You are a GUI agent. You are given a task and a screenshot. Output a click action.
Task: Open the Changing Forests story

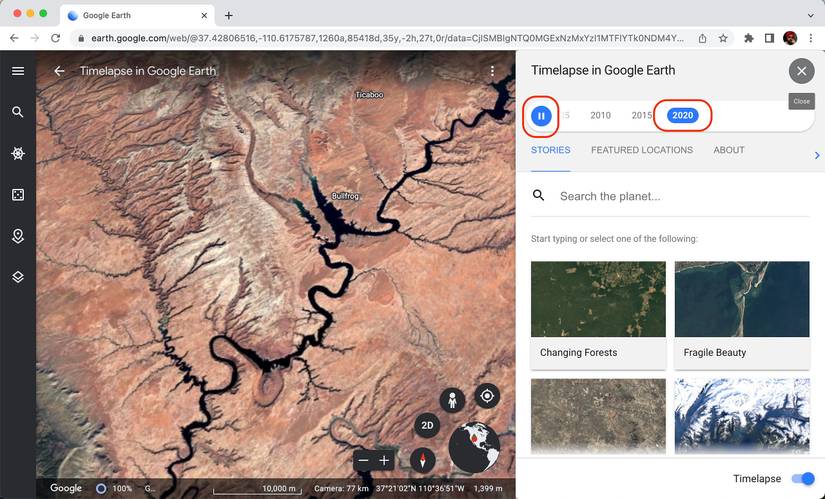598,315
